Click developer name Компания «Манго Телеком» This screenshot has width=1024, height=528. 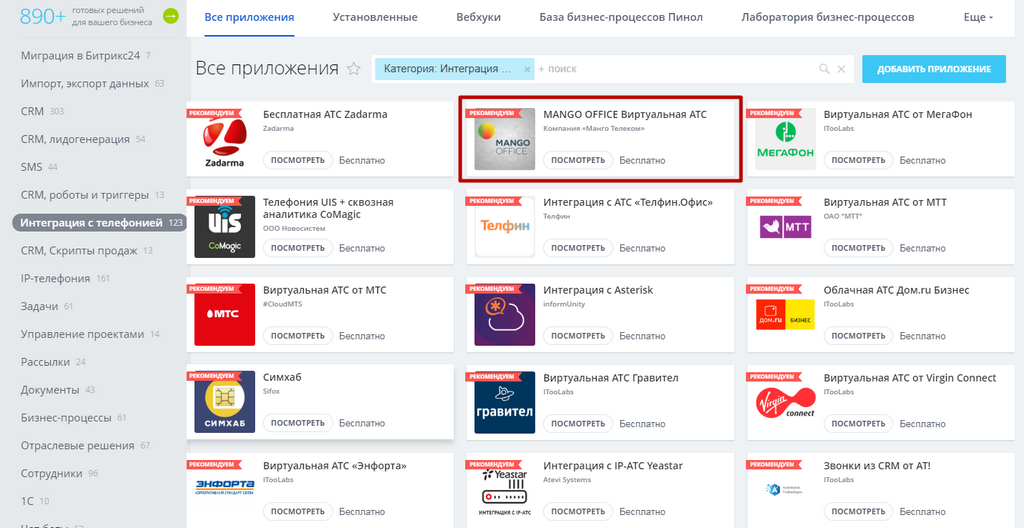click(594, 129)
